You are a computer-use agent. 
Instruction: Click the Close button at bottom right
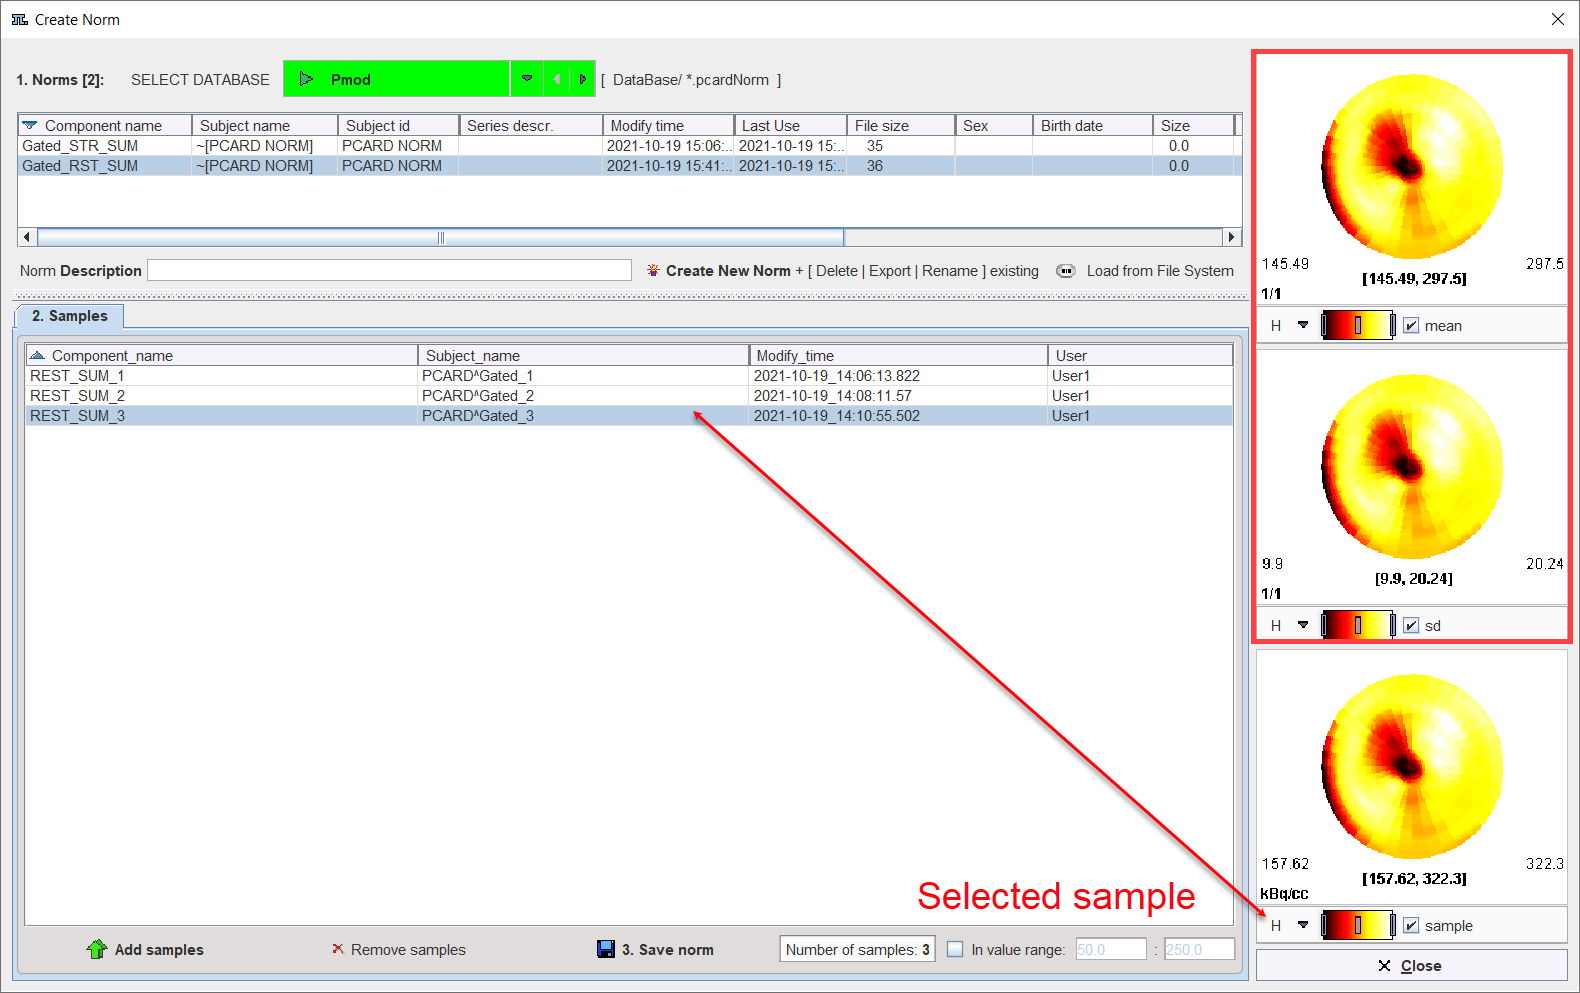tap(1411, 965)
